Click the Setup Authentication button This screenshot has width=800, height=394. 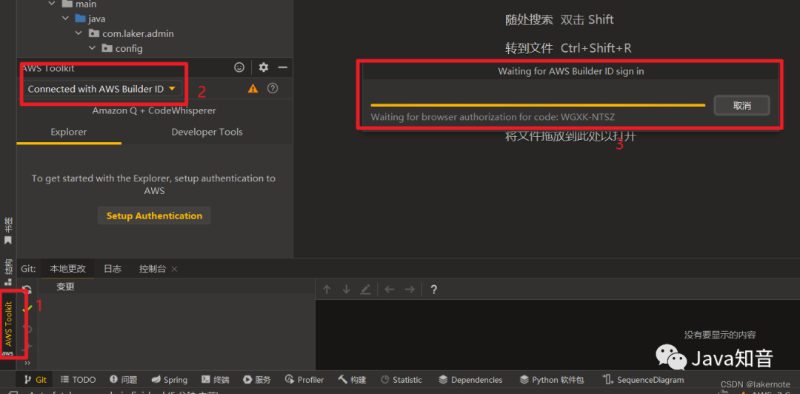(x=154, y=216)
